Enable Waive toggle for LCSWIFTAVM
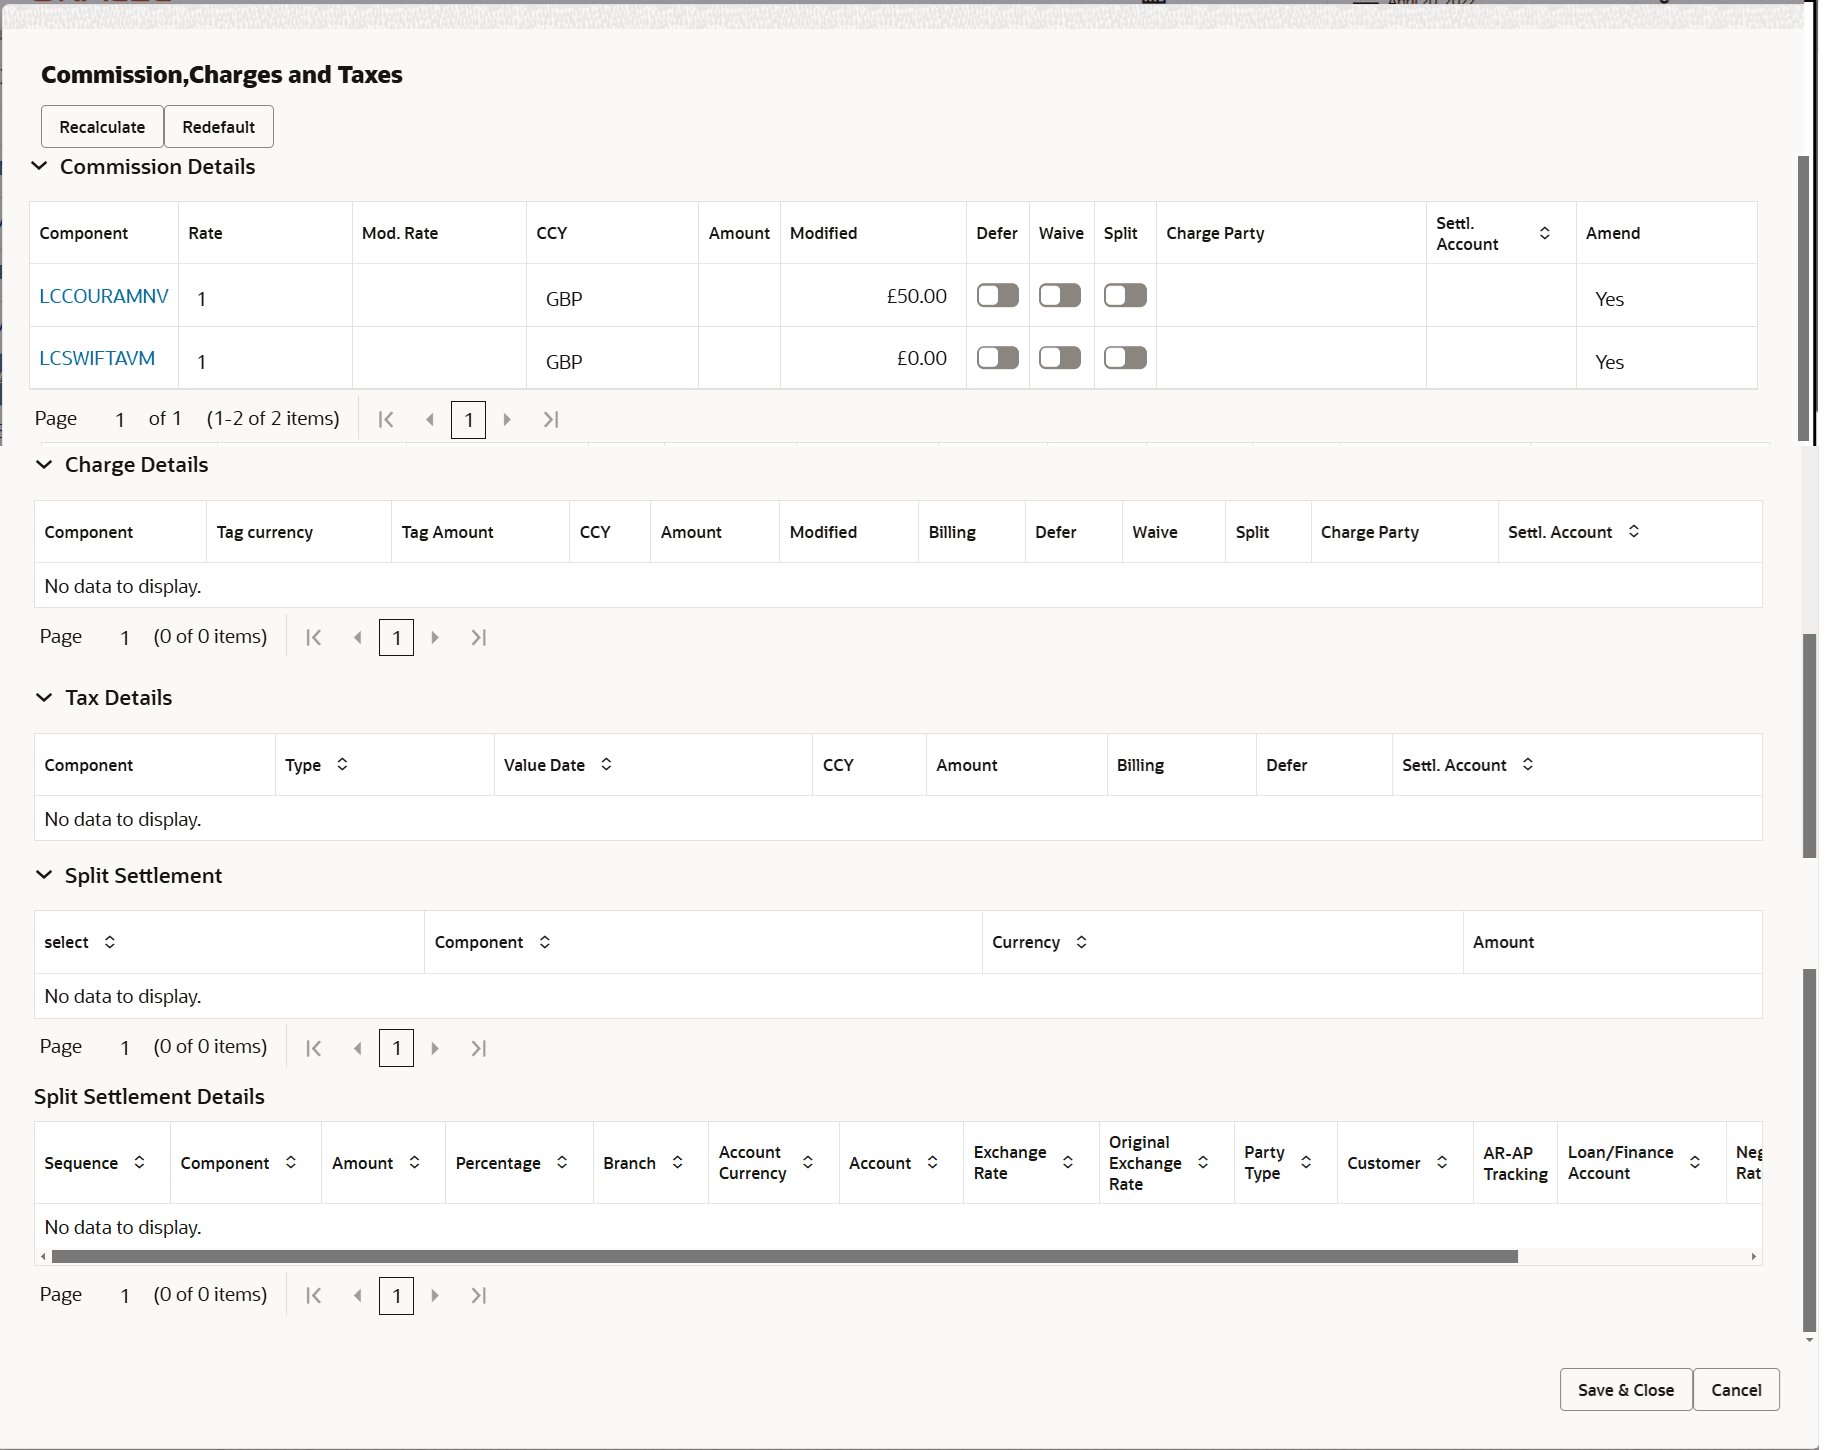1825x1450 pixels. click(1060, 357)
